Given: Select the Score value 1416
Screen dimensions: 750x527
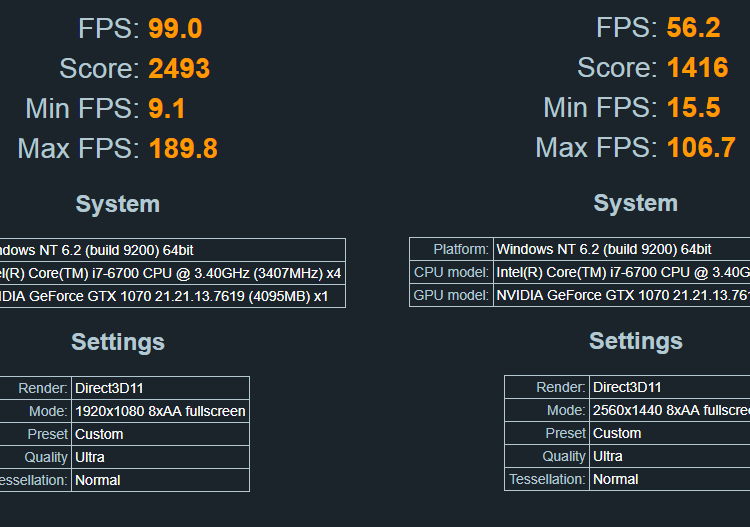Looking at the screenshot, I should (697, 68).
